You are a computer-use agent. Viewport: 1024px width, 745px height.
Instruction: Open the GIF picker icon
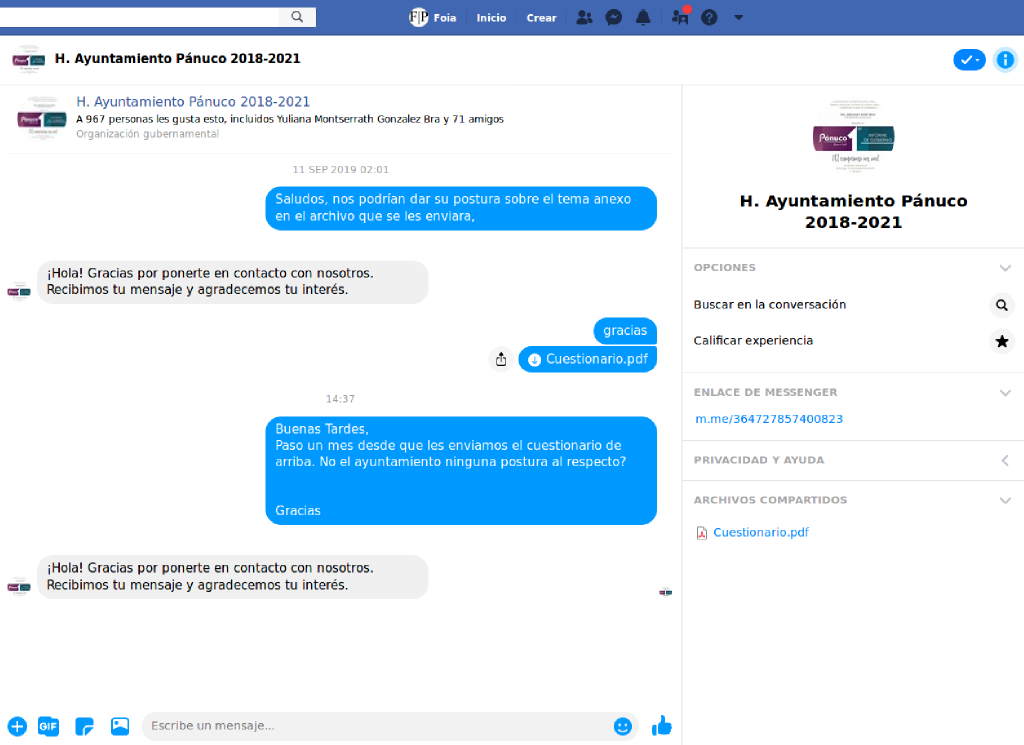pyautogui.click(x=48, y=726)
